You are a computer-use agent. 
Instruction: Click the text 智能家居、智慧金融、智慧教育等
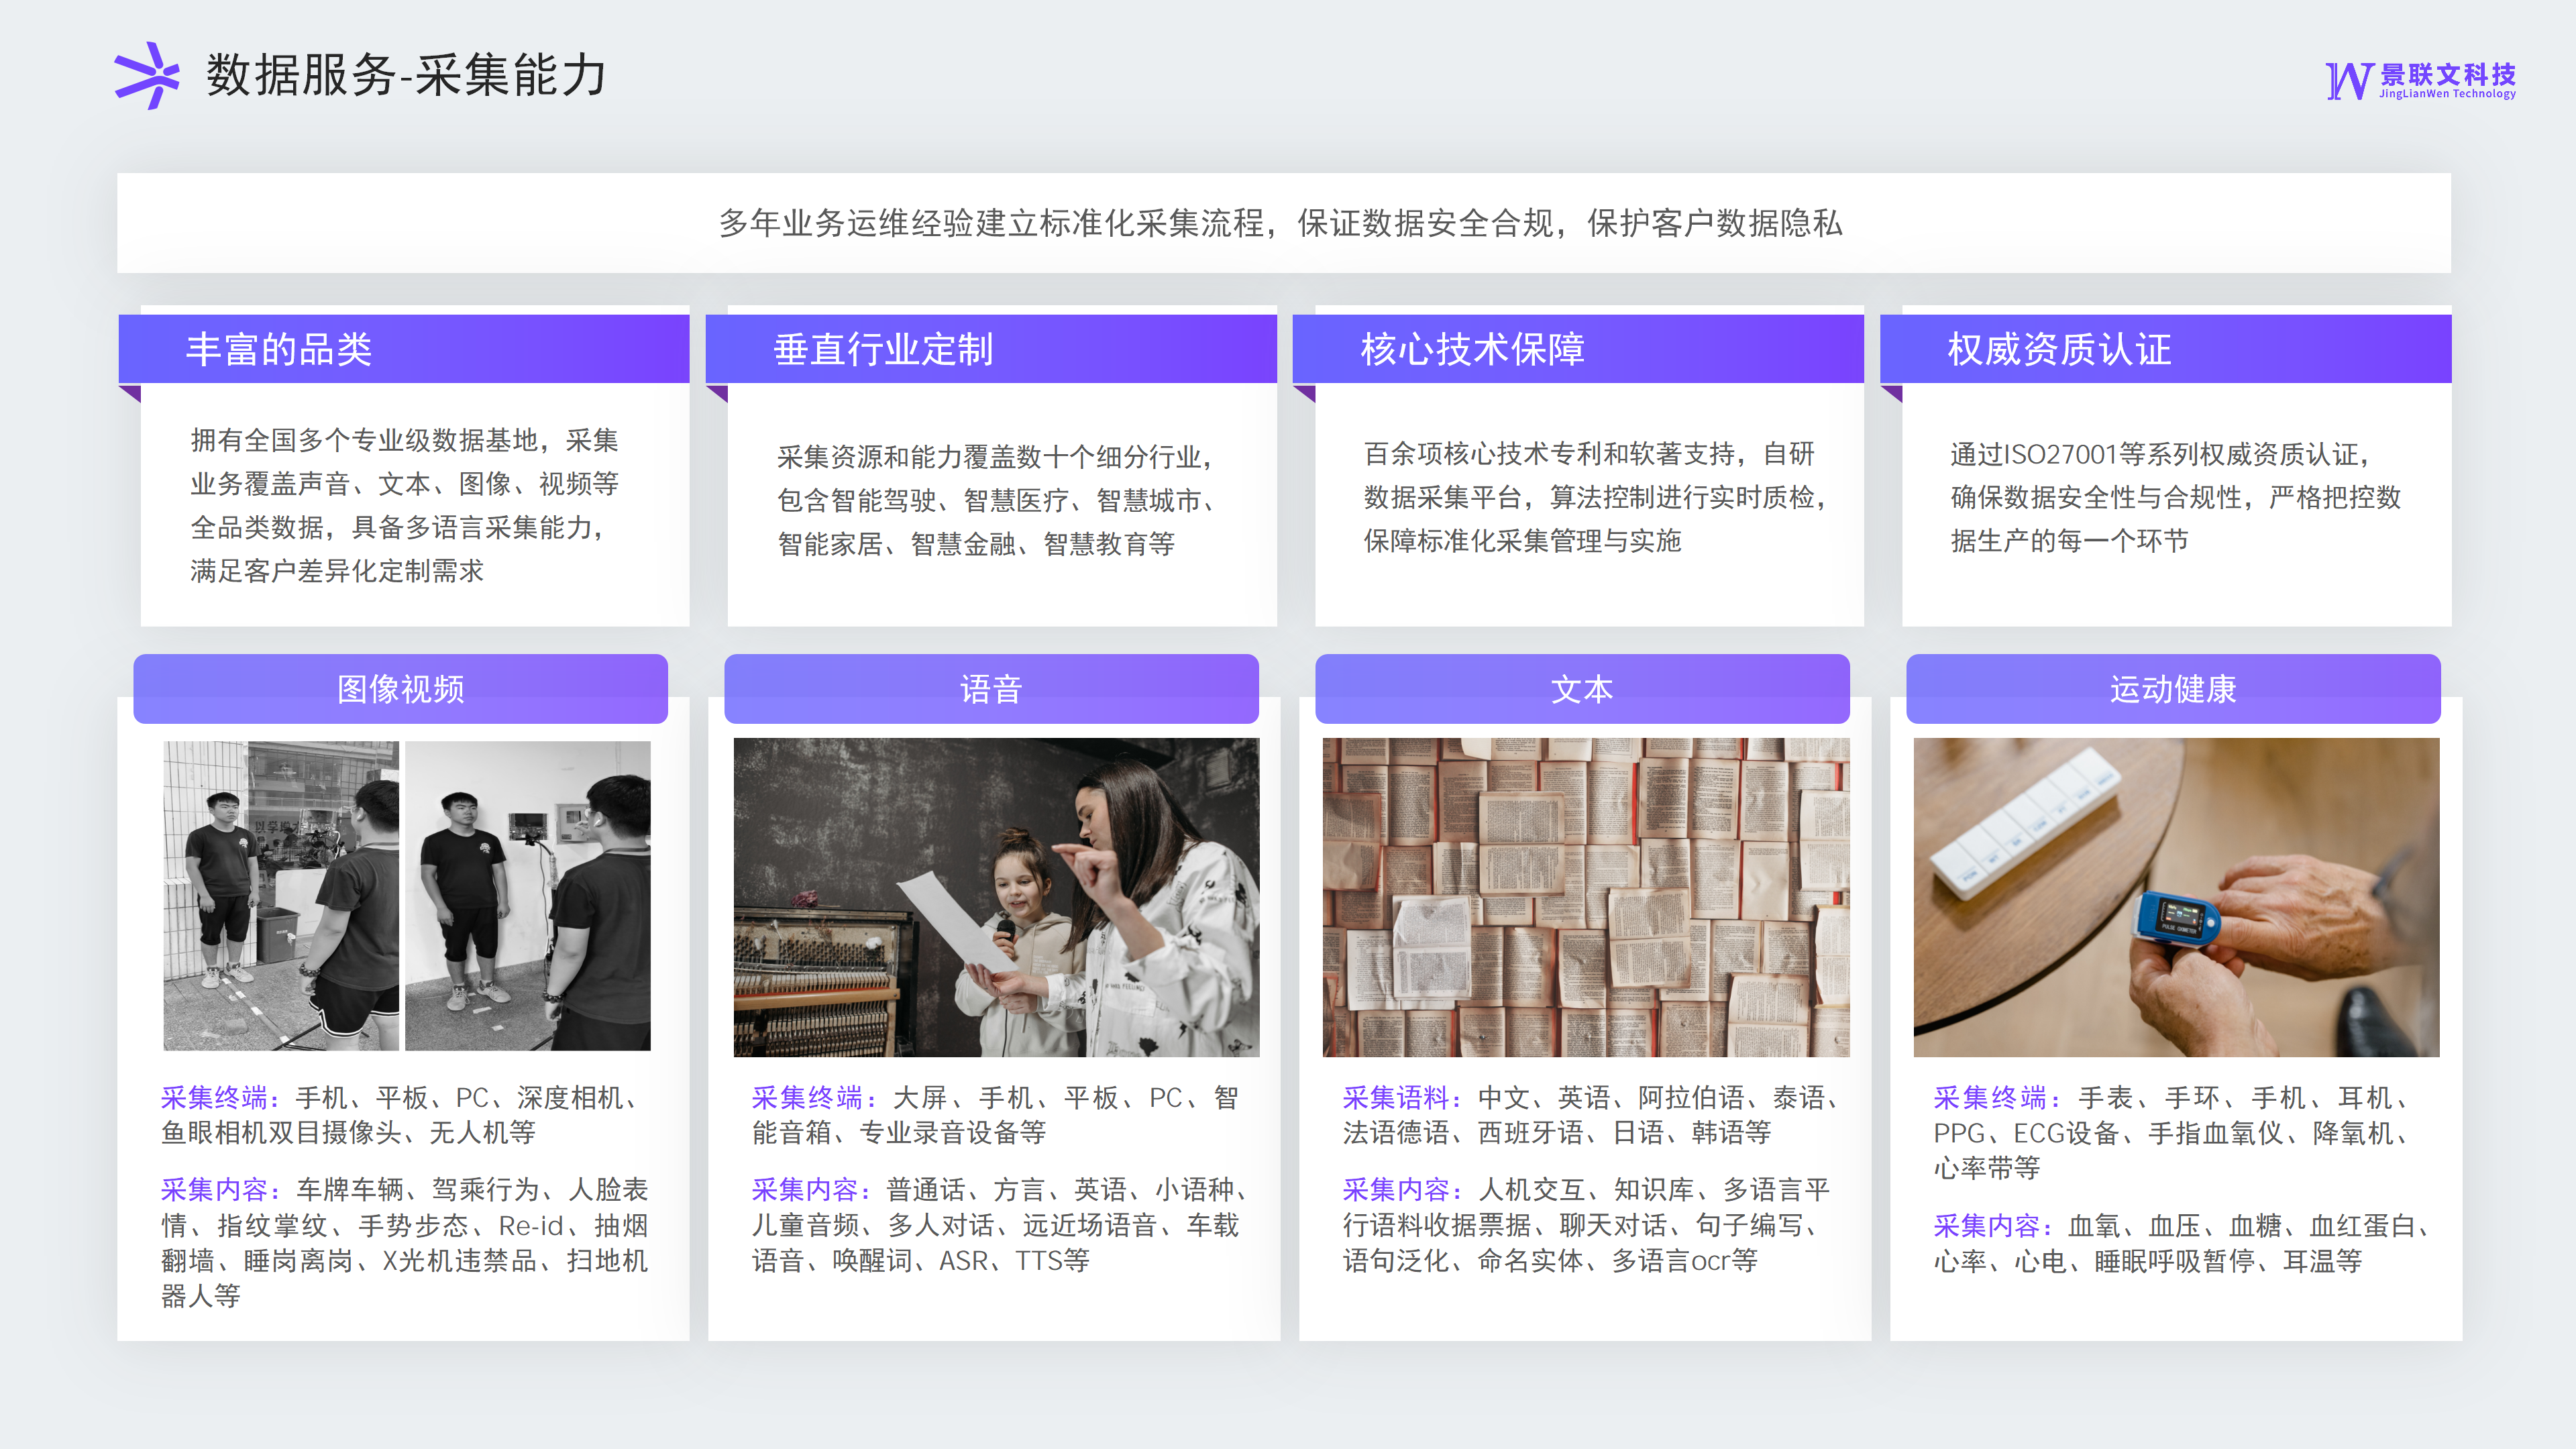tap(976, 544)
